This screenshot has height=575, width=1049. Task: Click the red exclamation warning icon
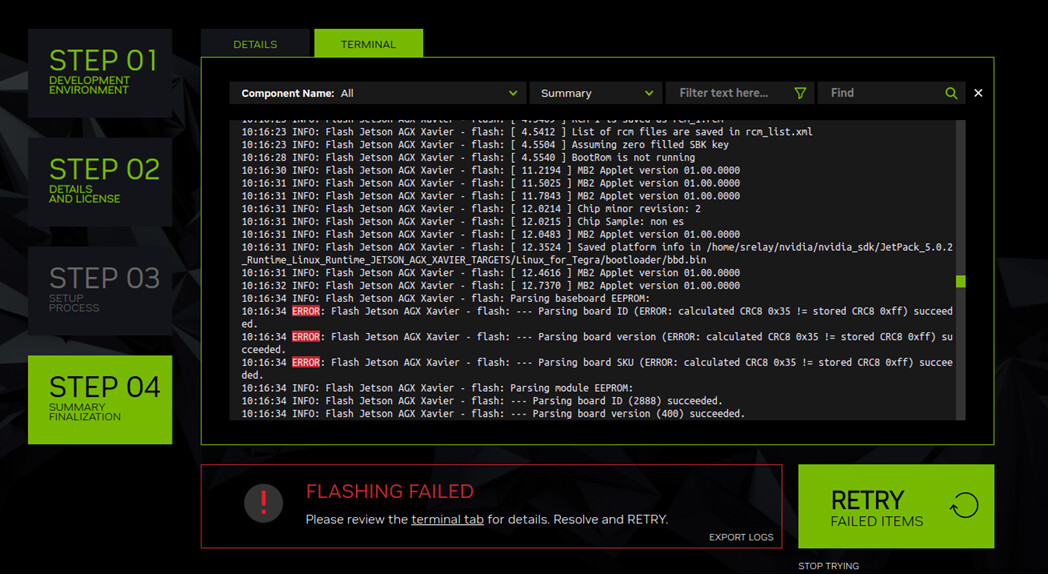point(264,503)
